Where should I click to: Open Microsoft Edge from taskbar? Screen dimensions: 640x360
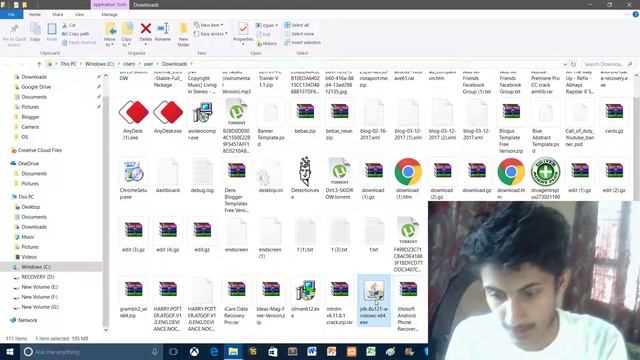pos(214,352)
